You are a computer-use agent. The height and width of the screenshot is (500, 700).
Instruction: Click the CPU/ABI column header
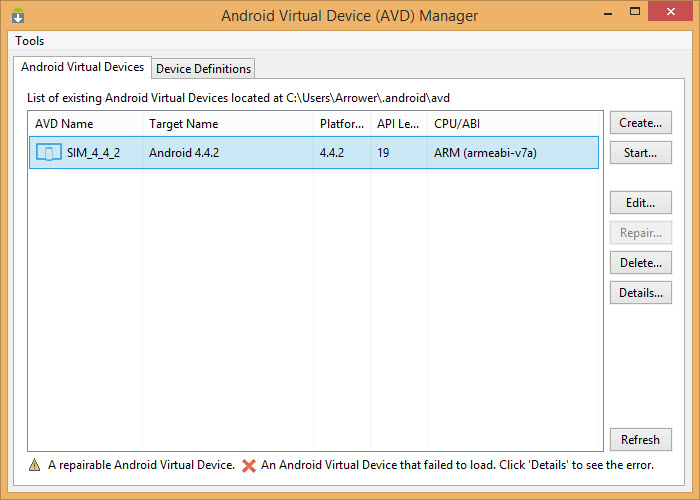(512, 124)
